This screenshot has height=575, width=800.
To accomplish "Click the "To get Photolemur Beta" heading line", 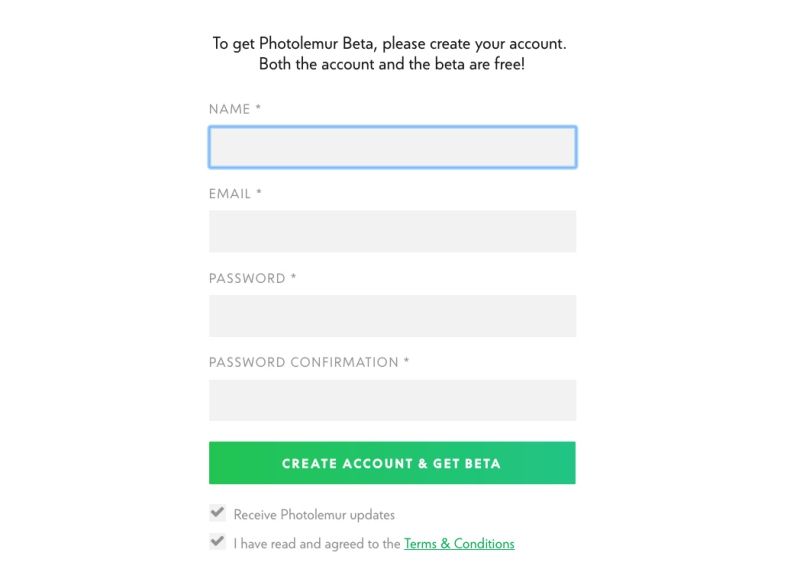I will (389, 44).
